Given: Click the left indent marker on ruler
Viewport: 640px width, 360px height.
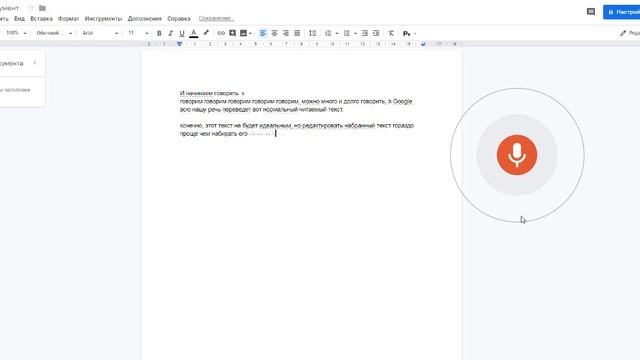Looking at the screenshot, I should point(179,44).
